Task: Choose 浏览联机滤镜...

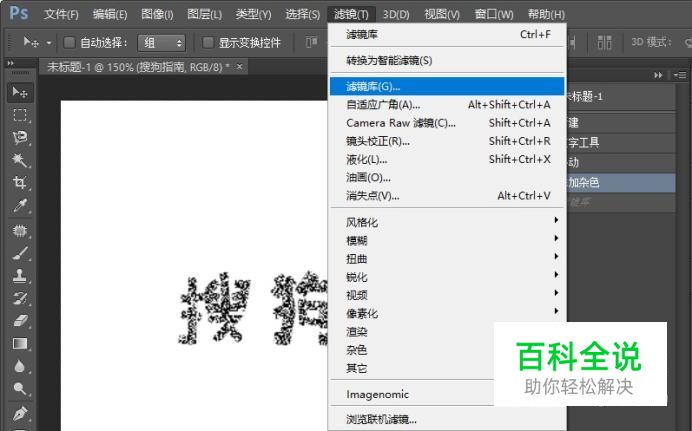Action: click(447, 419)
